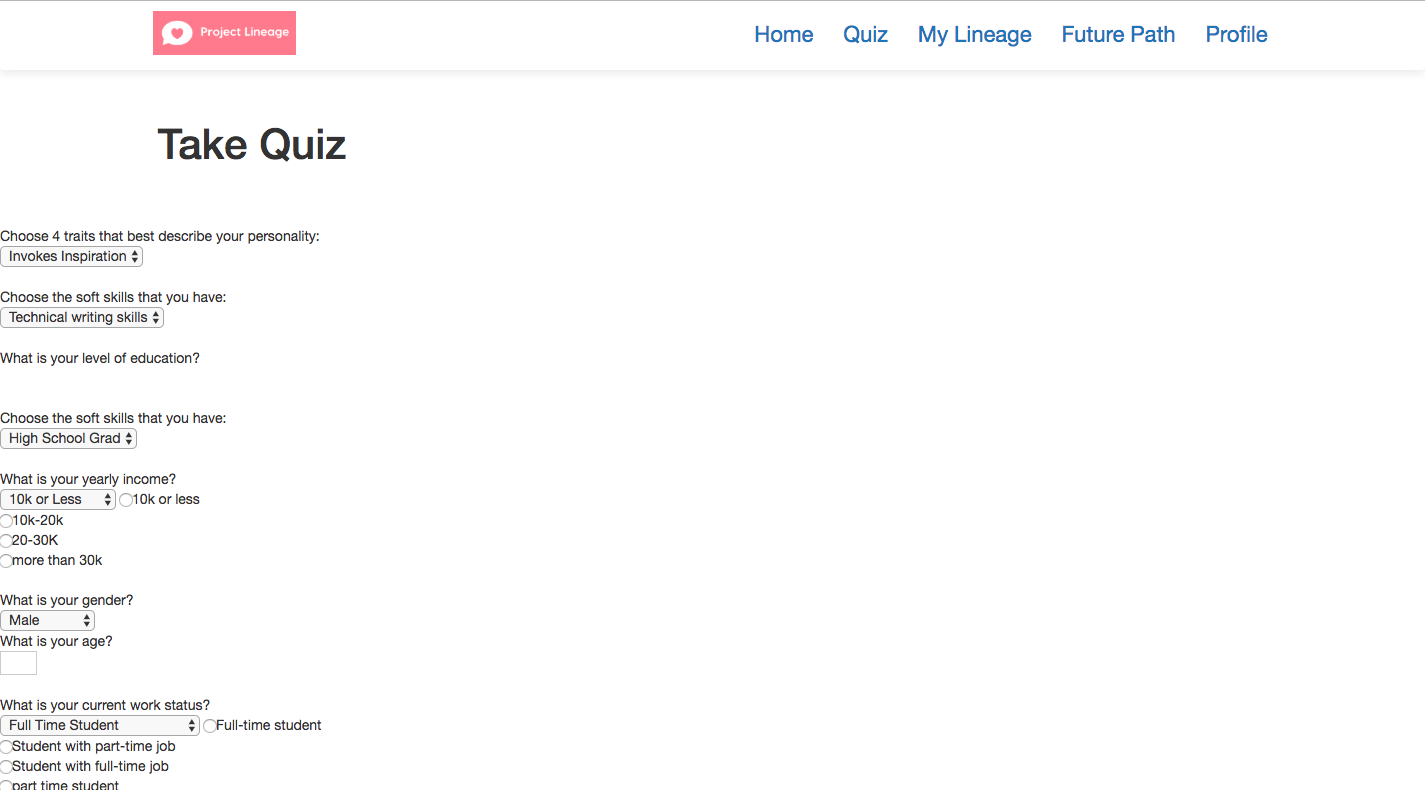Open the Home page link

(784, 34)
